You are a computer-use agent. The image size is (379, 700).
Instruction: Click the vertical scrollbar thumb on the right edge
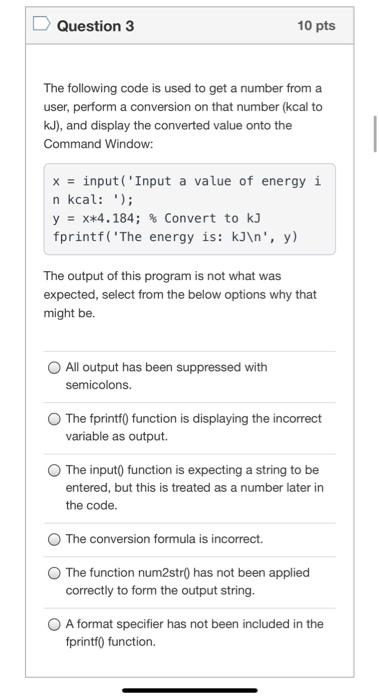(375, 134)
